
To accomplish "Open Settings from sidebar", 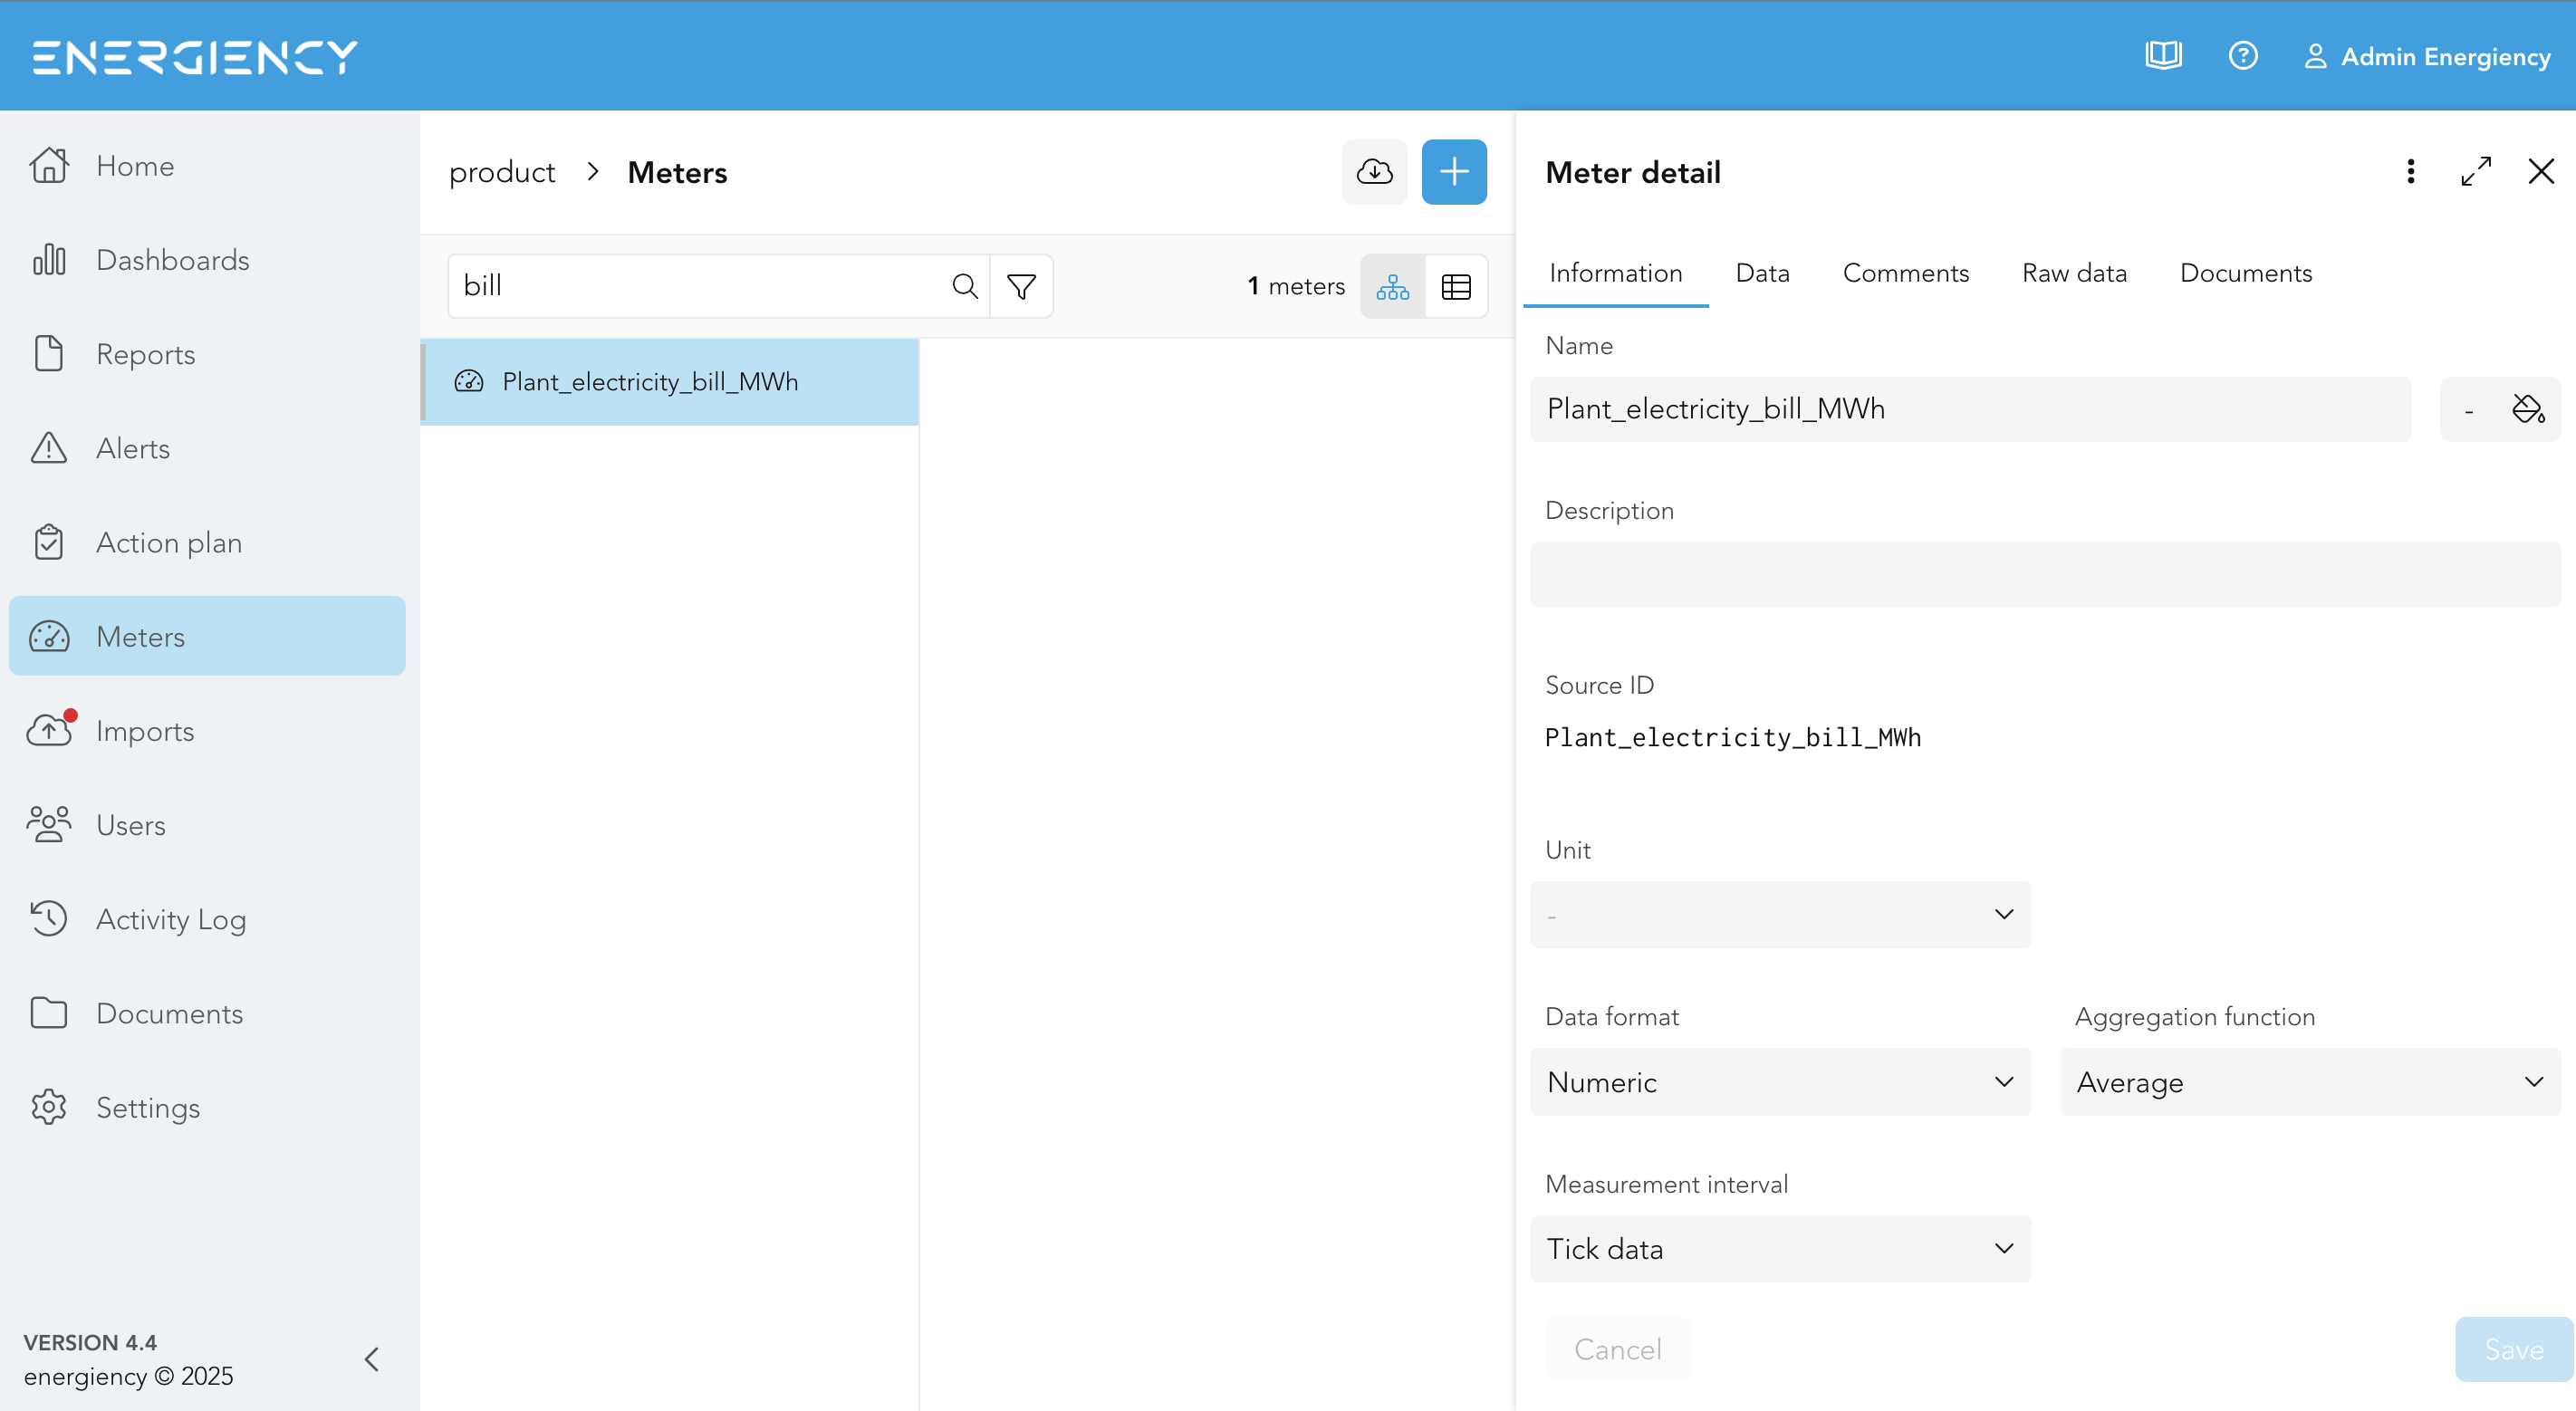I will pos(207,1107).
